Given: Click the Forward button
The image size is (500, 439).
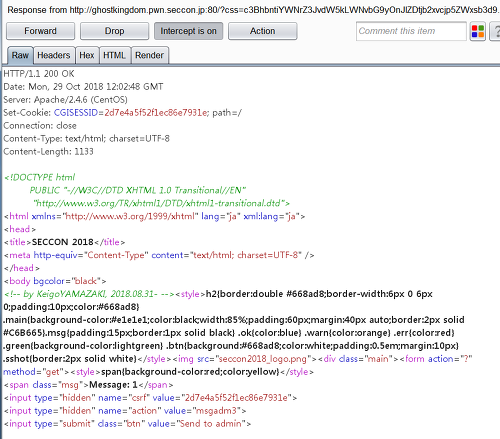Looking at the screenshot, I should [40, 31].
